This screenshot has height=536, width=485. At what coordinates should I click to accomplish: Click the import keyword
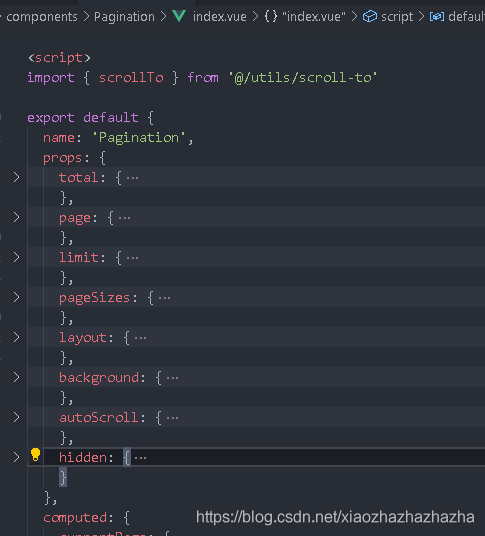(x=51, y=78)
